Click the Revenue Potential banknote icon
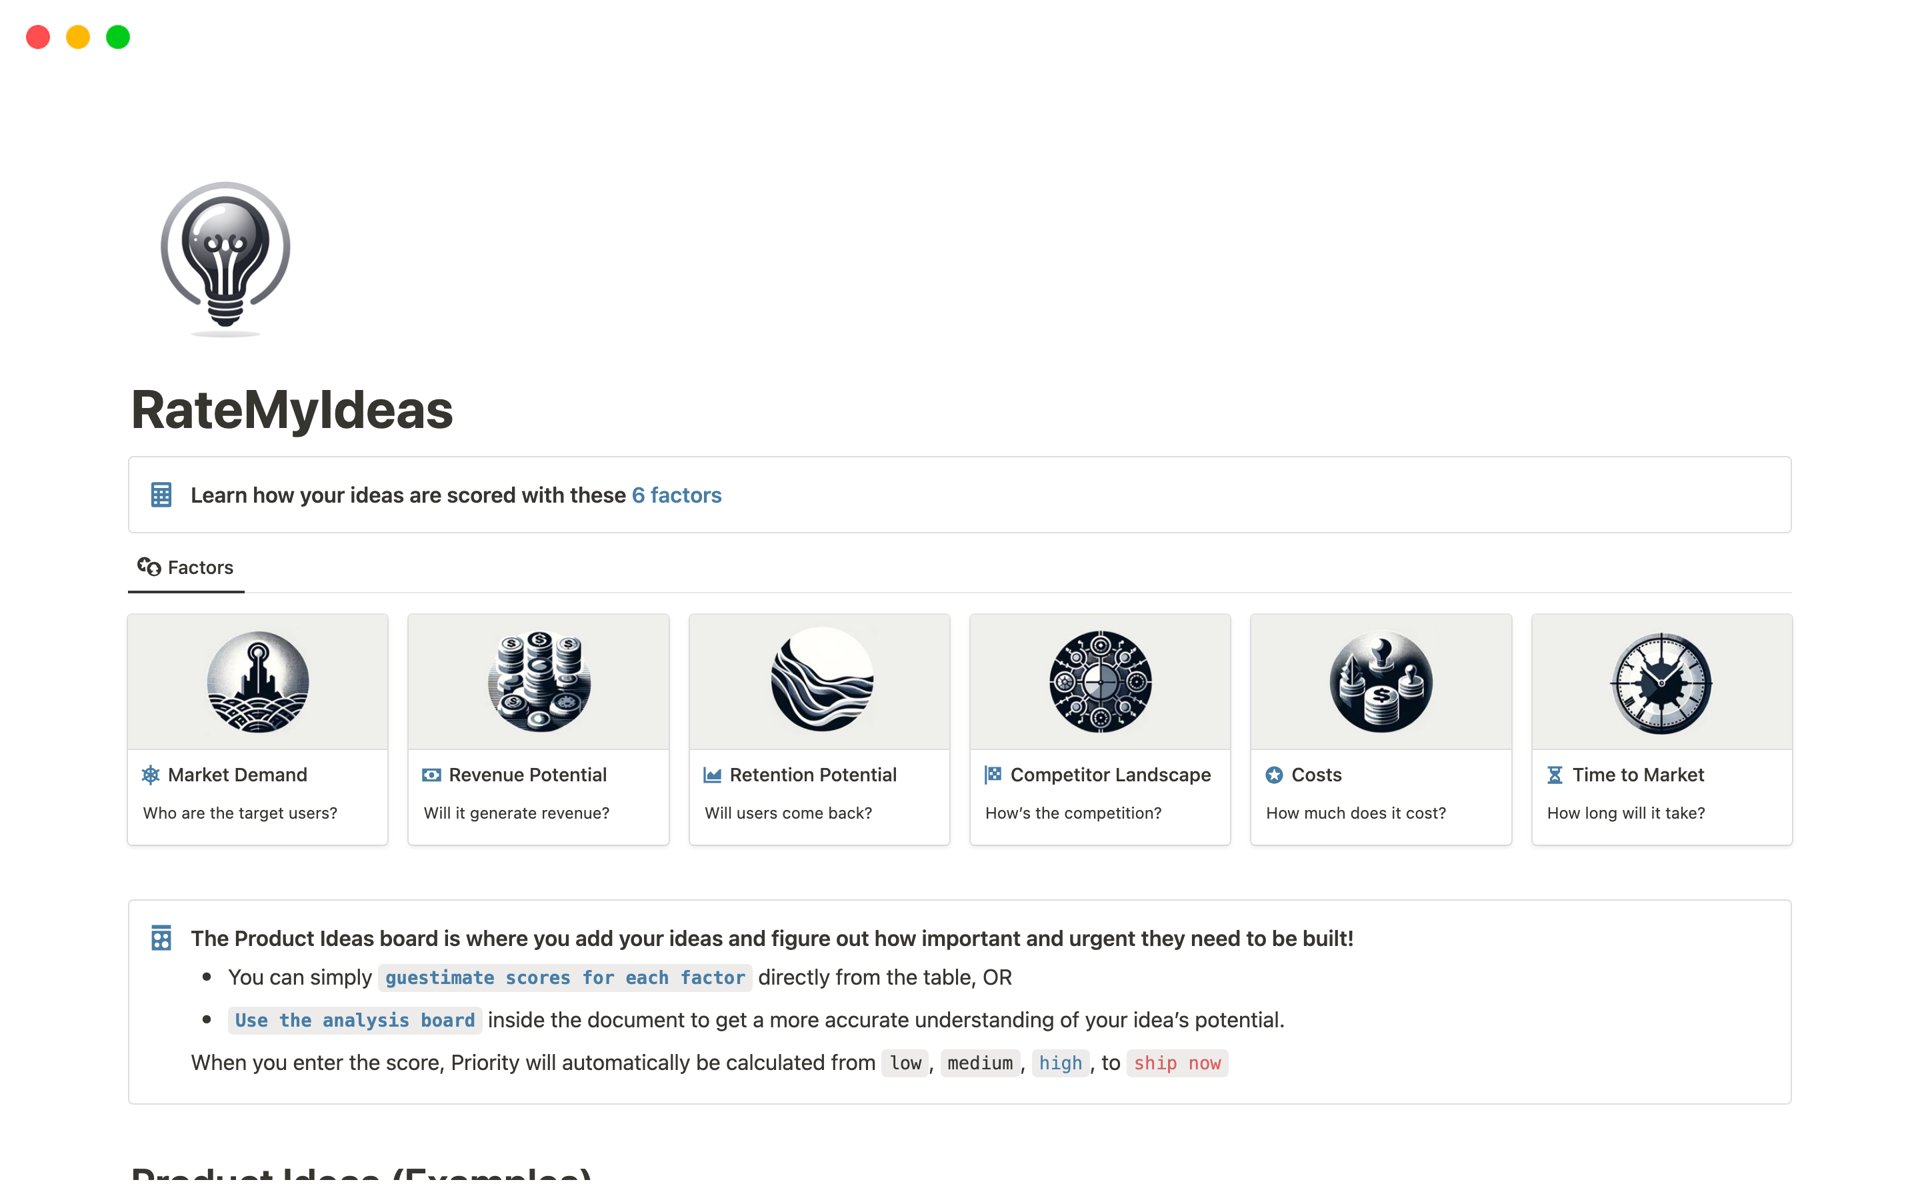 tap(432, 774)
